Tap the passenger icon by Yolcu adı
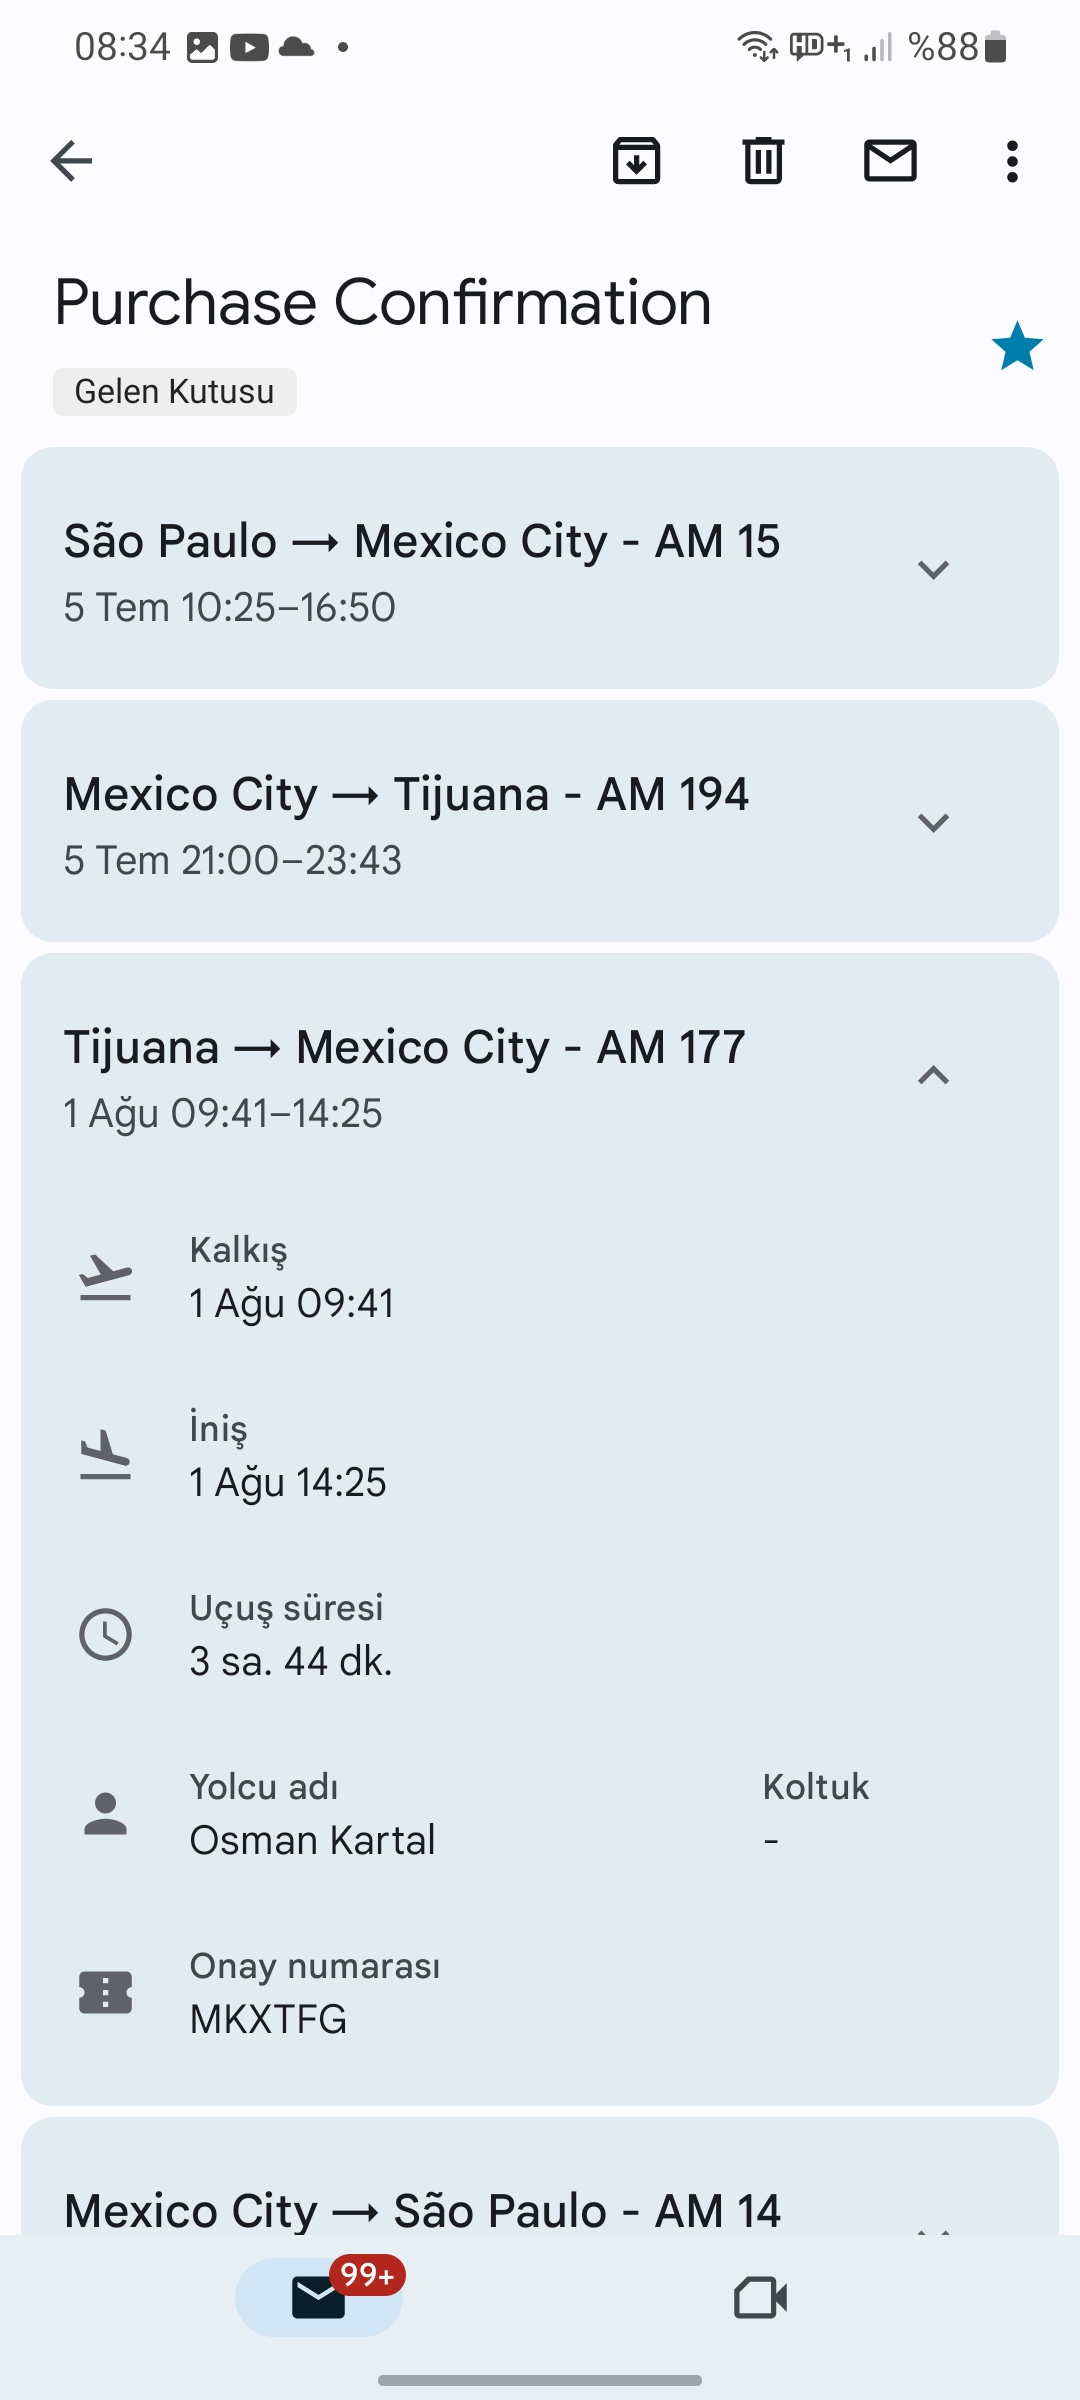 105,1814
